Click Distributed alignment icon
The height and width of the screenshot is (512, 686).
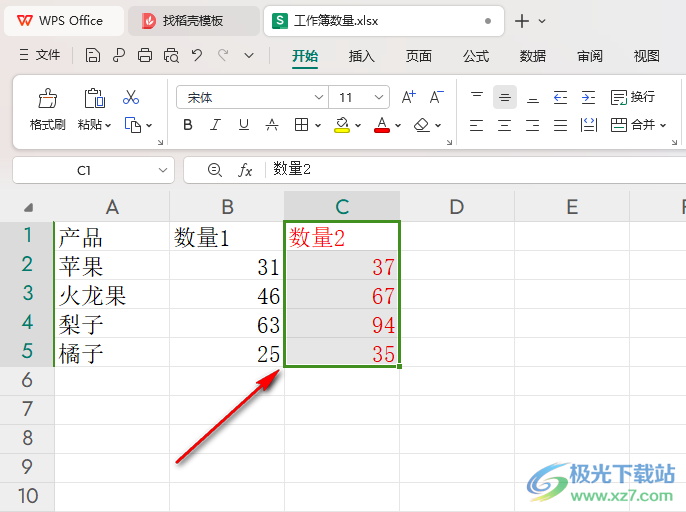589,126
